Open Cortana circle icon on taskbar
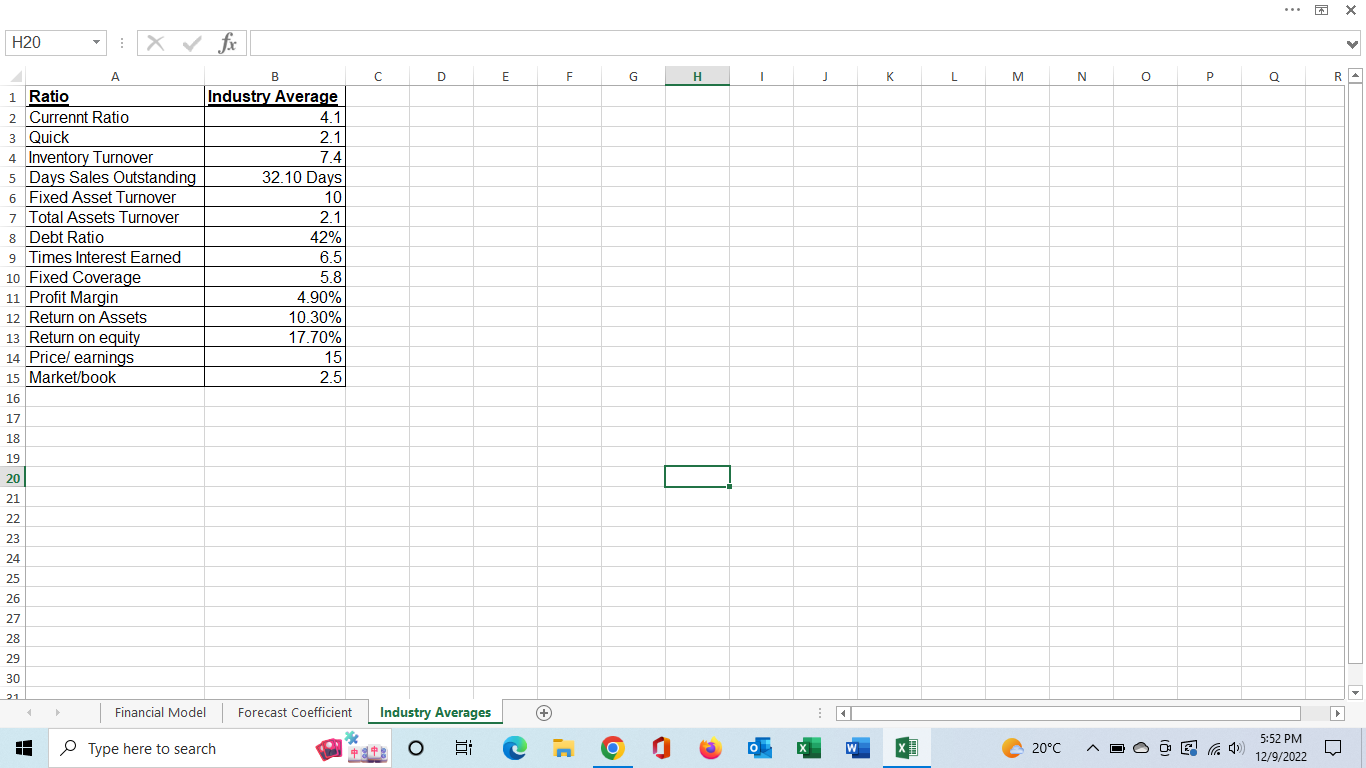This screenshot has width=1366, height=768. tap(418, 748)
